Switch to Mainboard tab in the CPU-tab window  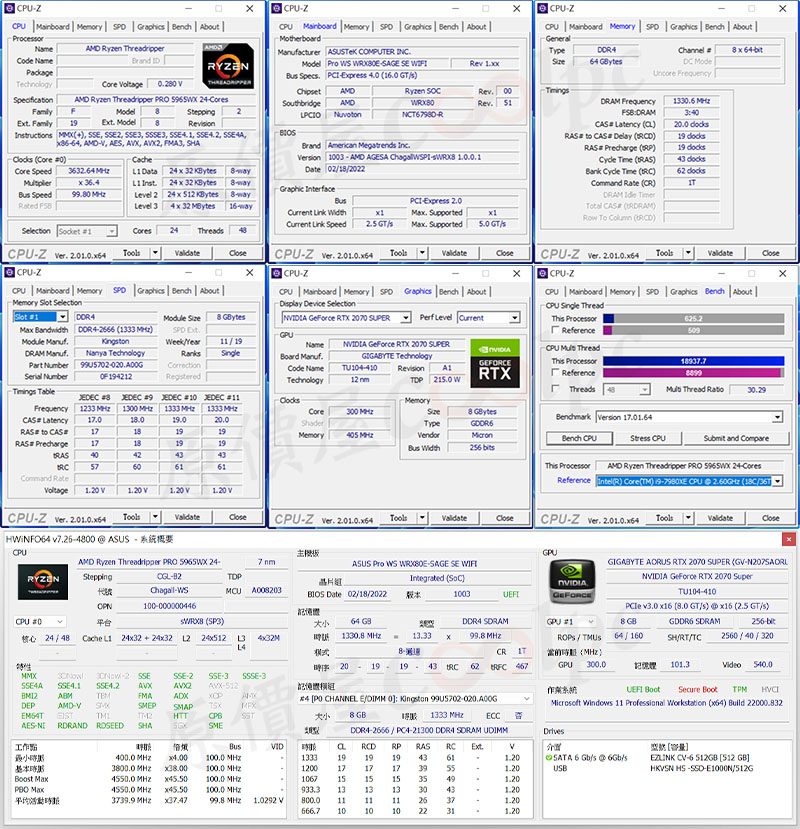52,26
